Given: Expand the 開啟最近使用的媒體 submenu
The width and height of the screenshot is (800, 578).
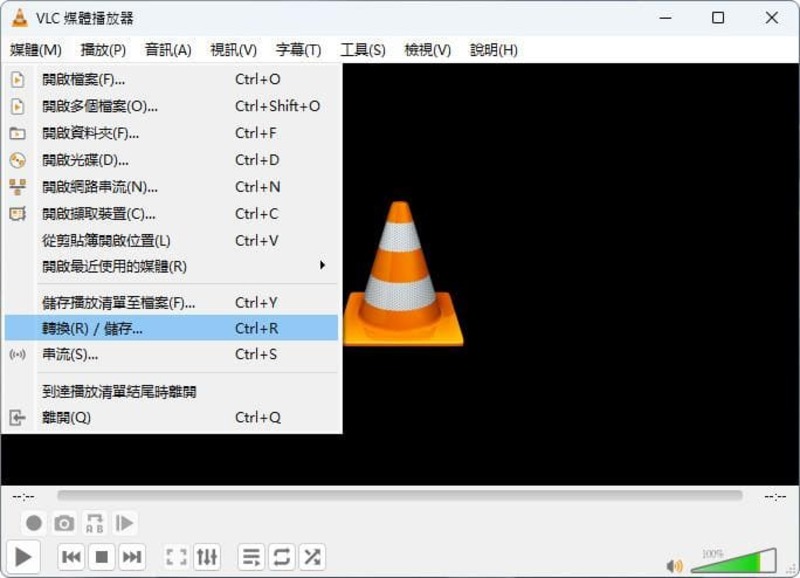Looking at the screenshot, I should coord(110,266).
